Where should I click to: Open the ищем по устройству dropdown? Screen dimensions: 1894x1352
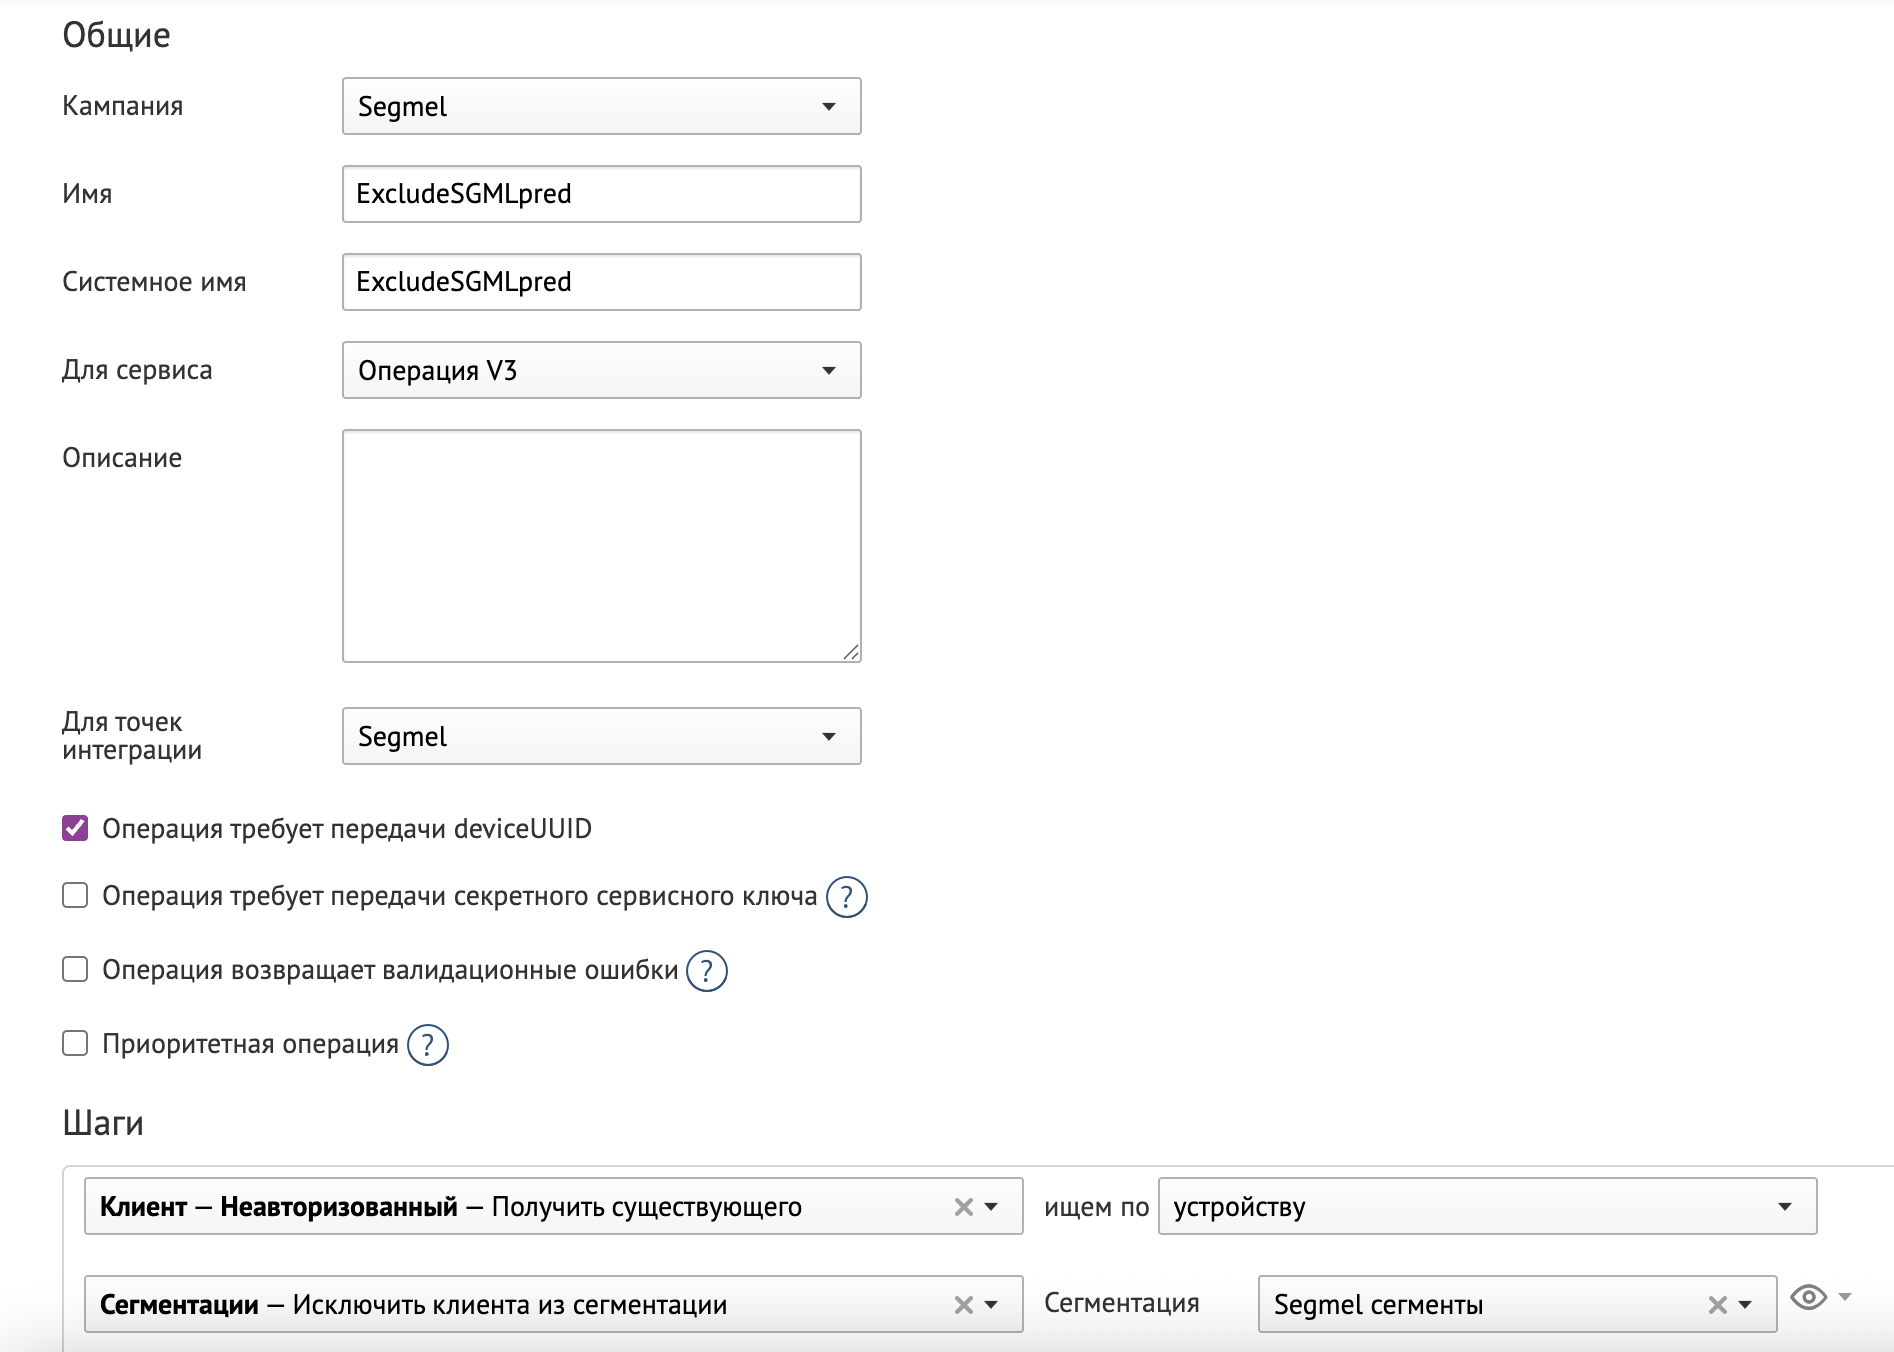pyautogui.click(x=1486, y=1207)
